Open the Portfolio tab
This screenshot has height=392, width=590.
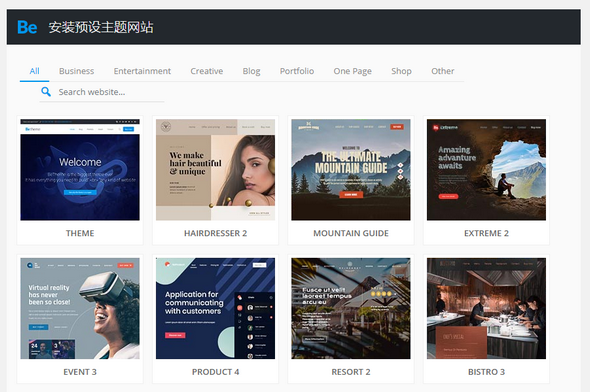pos(297,71)
